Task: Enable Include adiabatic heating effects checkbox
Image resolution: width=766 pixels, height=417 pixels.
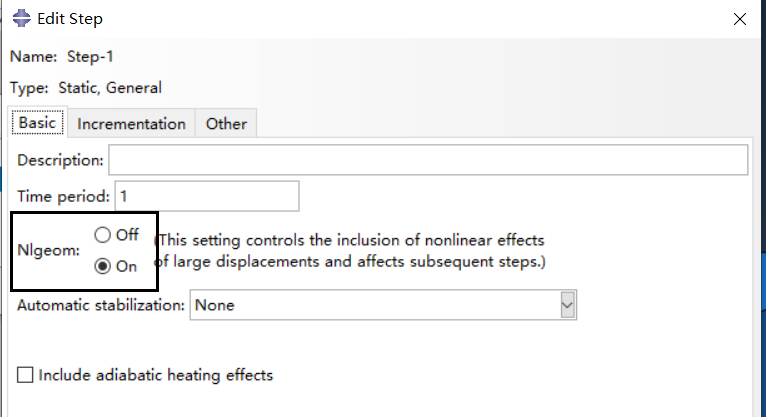Action: pyautogui.click(x=25, y=376)
